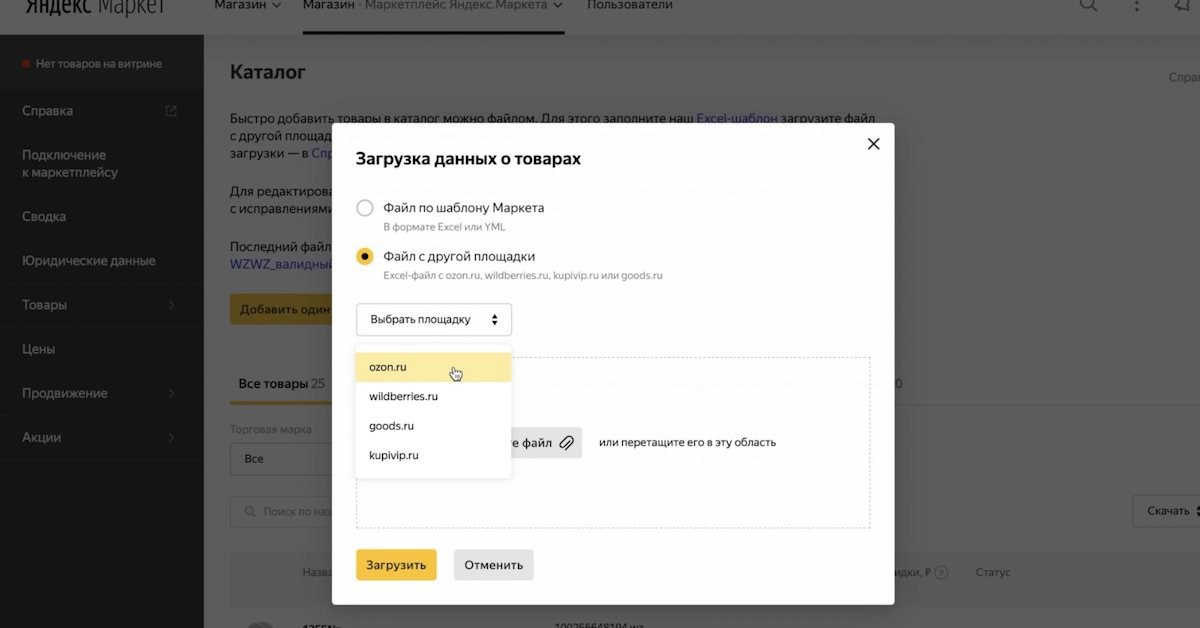1200x628 pixels.
Task: Click the 'Excel-шаблон' link
Action: [737, 118]
